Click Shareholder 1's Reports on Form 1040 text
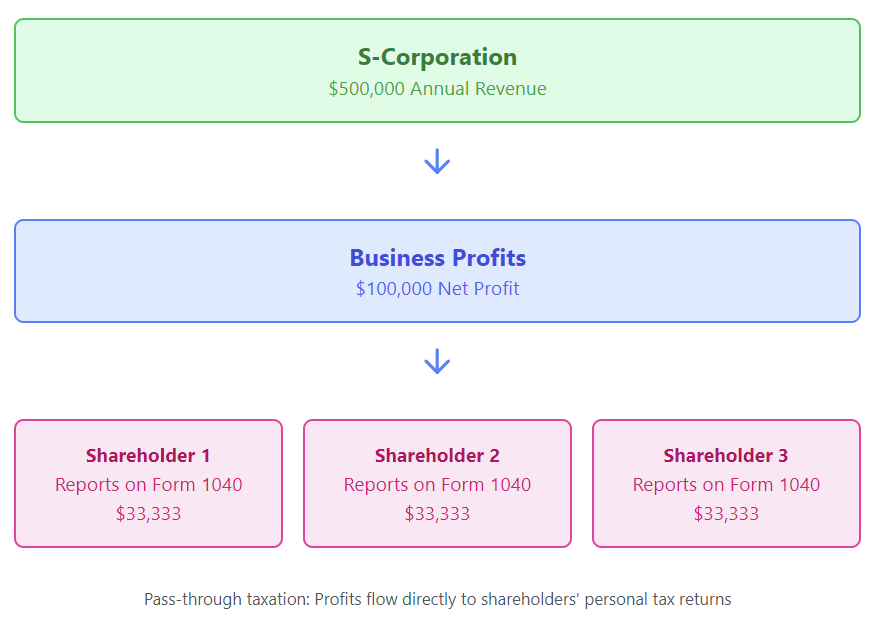882x618 pixels. coord(148,485)
